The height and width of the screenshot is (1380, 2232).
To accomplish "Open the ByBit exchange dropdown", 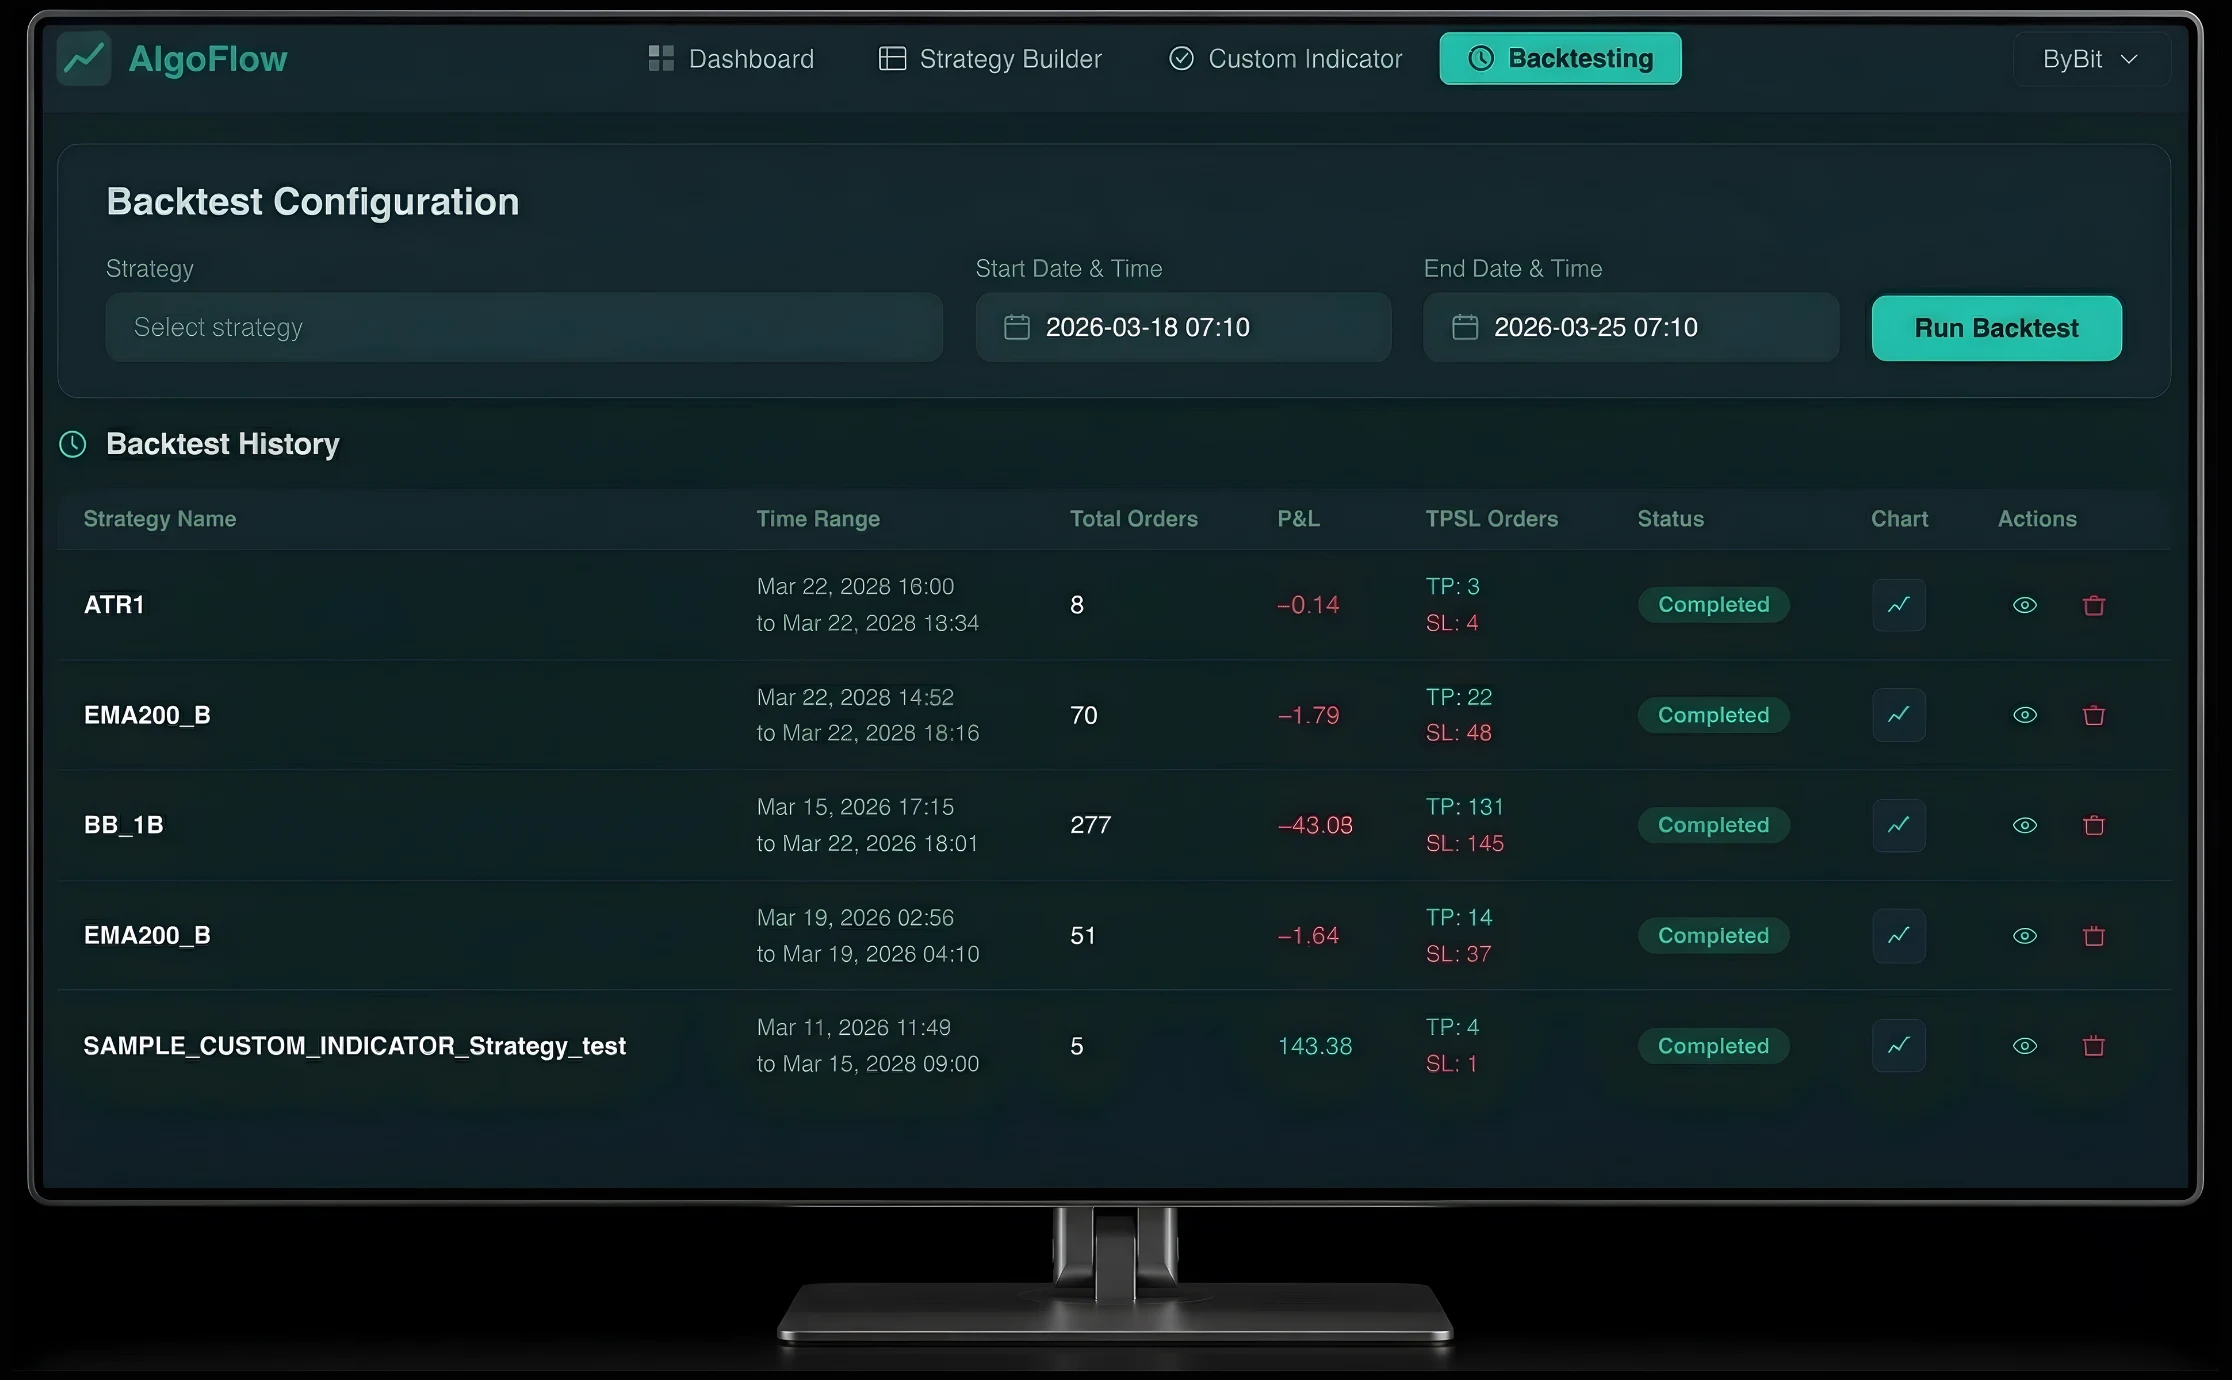I will (x=2089, y=58).
